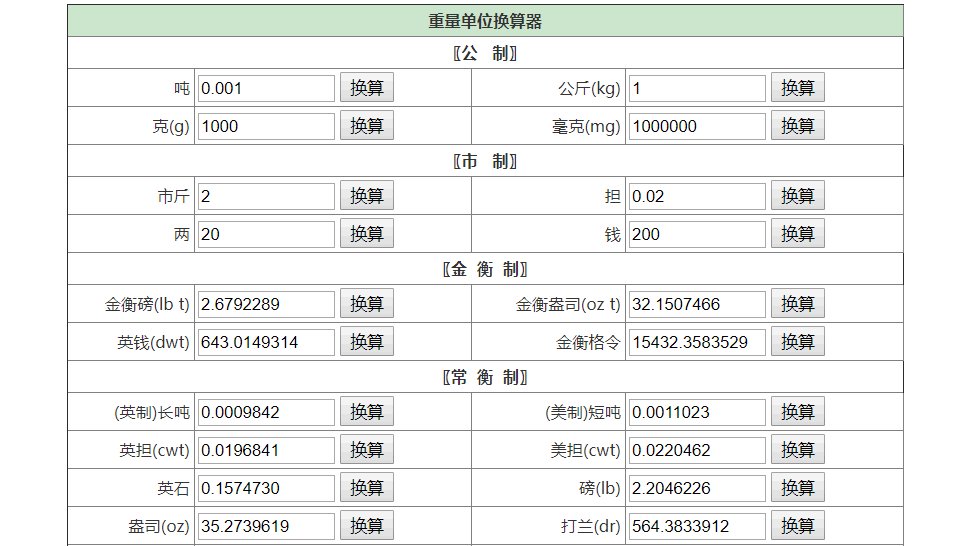Click the 〖市 制〗 section heading

[485, 161]
